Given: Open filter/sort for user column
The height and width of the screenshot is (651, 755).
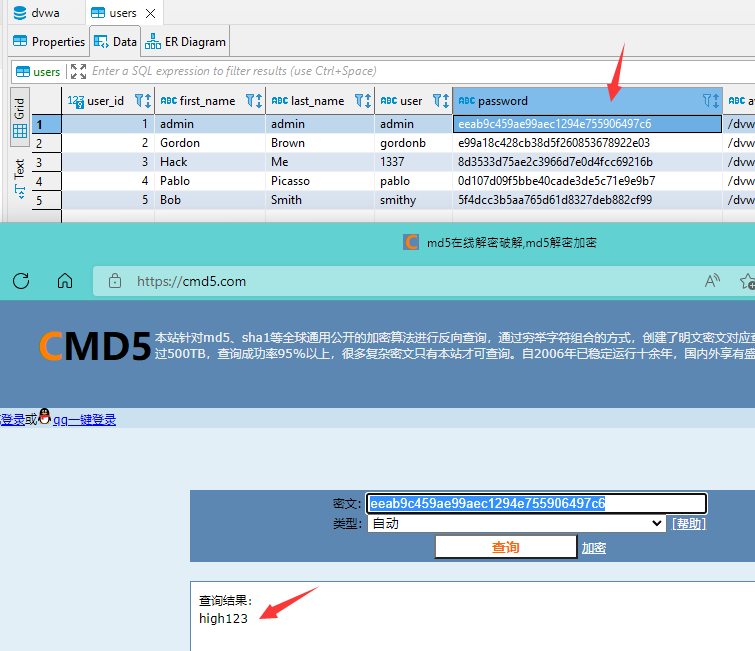Looking at the screenshot, I should coord(441,101).
